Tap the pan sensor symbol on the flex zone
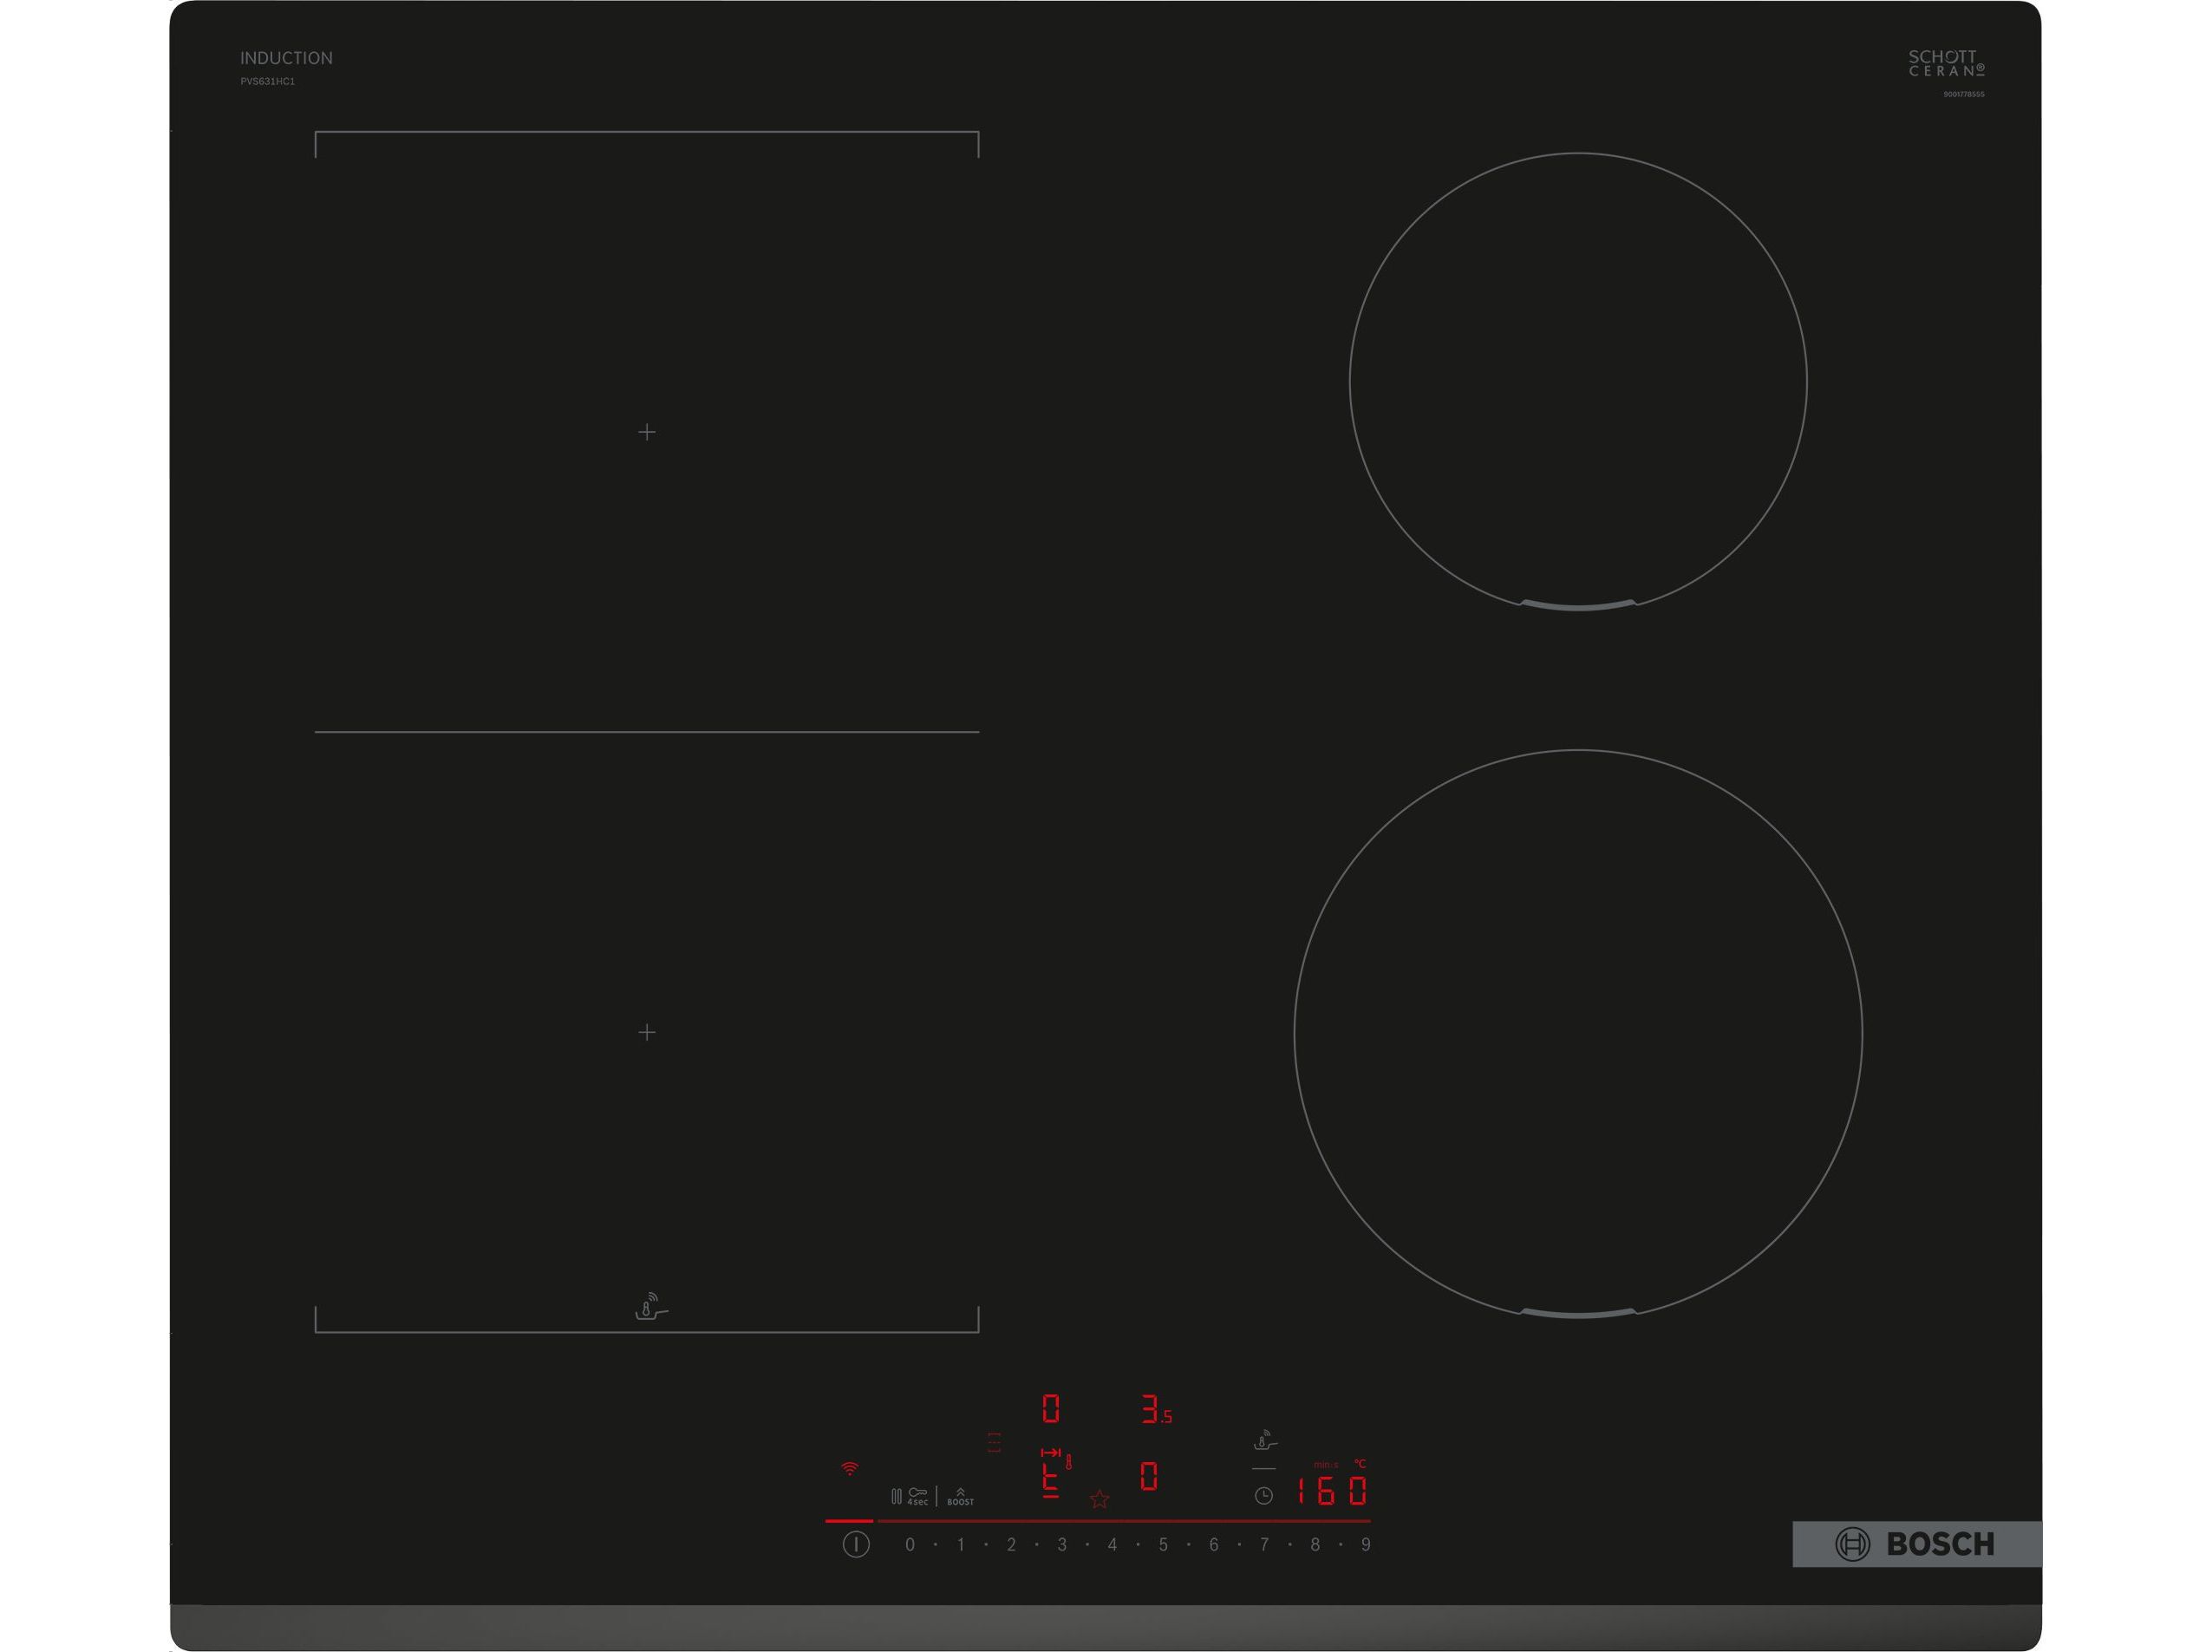 (650, 1307)
